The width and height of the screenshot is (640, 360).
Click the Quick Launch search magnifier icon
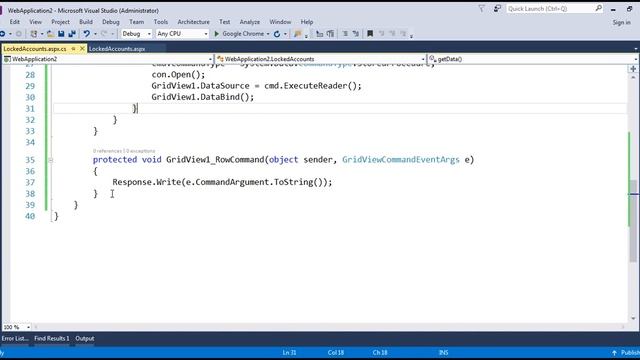coord(598,8)
